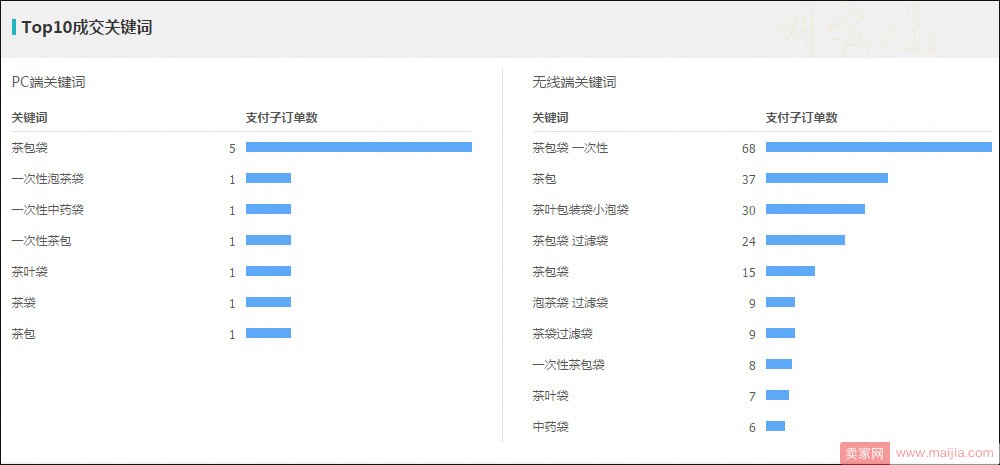Select the 茶叶包装袋小泡袋 keyword
The height and width of the screenshot is (465, 1000).
[x=580, y=210]
